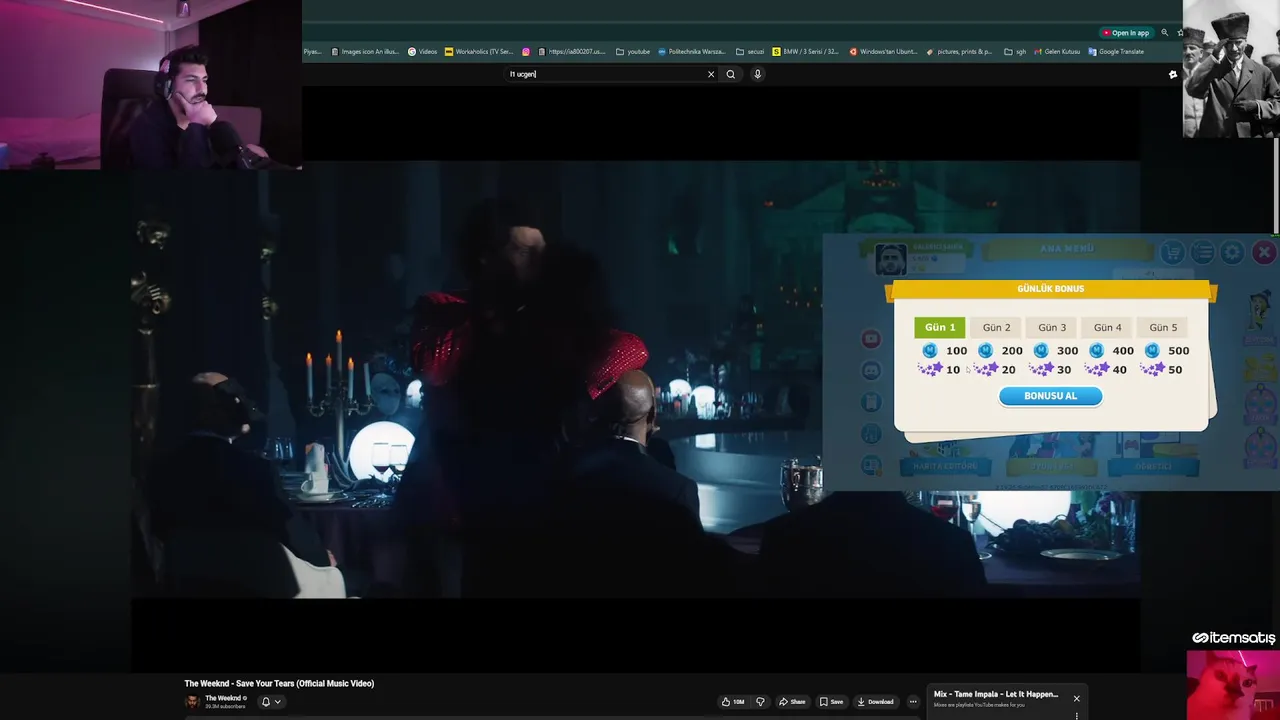Close the Mix - Tame Impala panel
This screenshot has height=720, width=1280.
pos(1076,698)
